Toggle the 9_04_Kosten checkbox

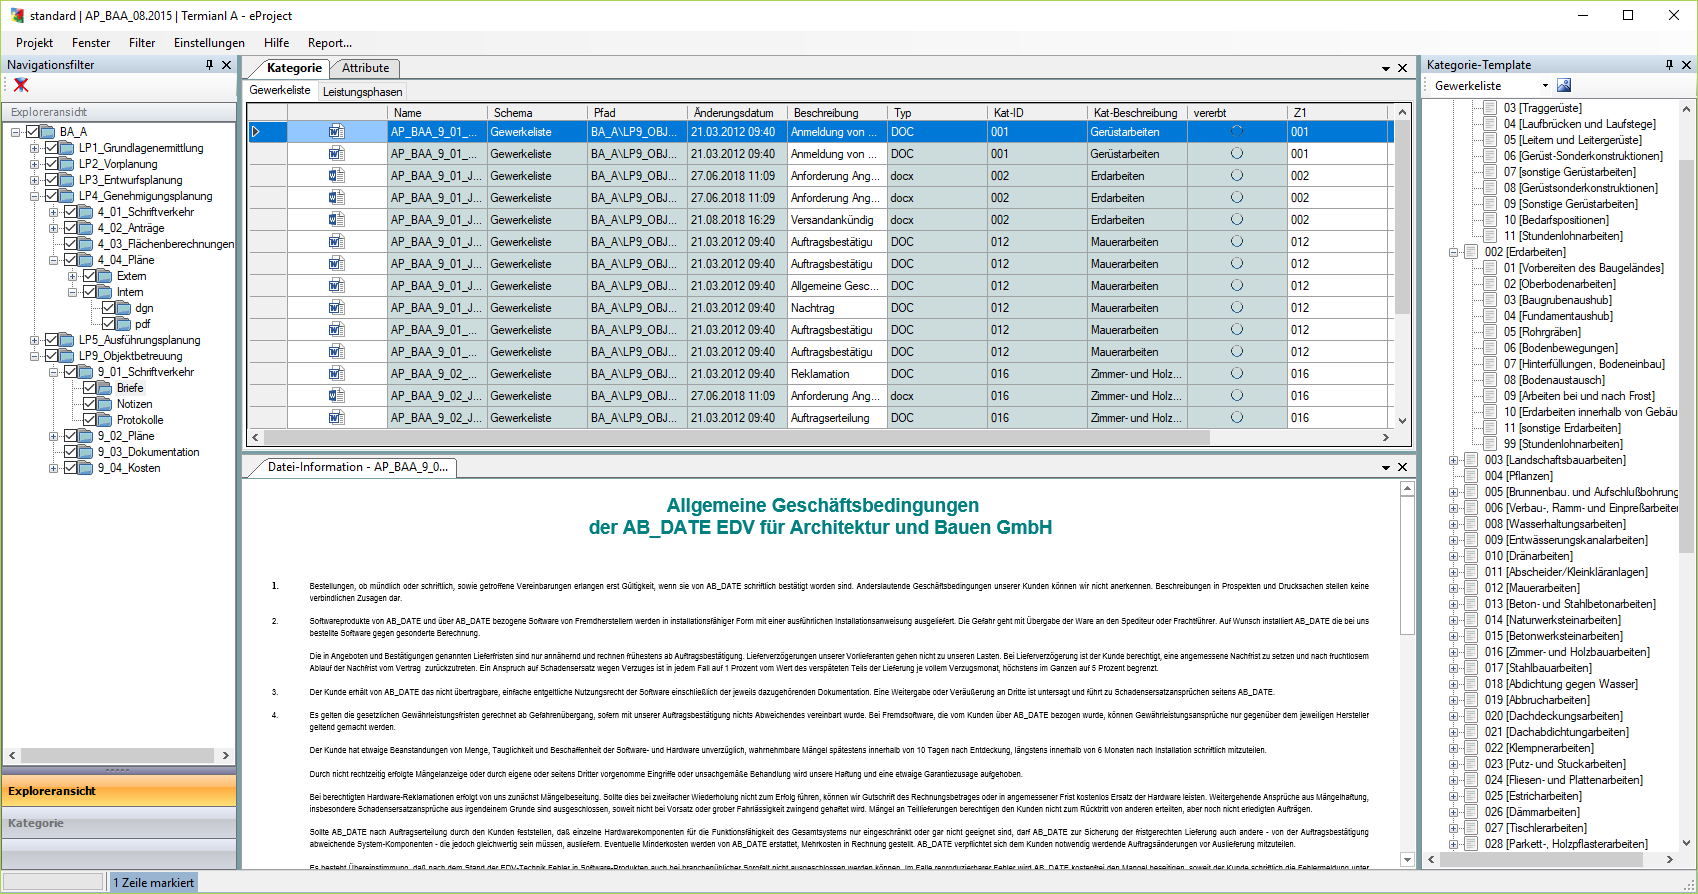pos(71,468)
